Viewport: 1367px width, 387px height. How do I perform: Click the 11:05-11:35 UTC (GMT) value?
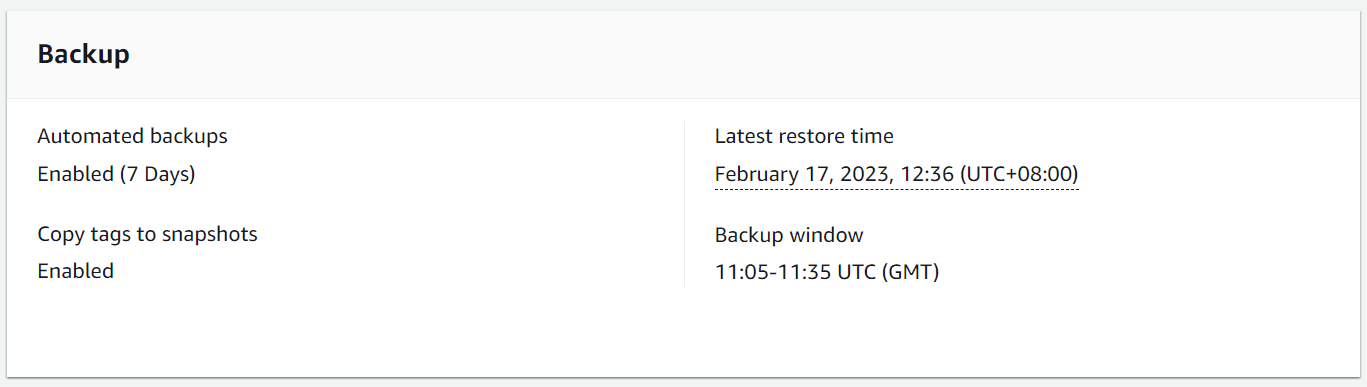point(827,271)
